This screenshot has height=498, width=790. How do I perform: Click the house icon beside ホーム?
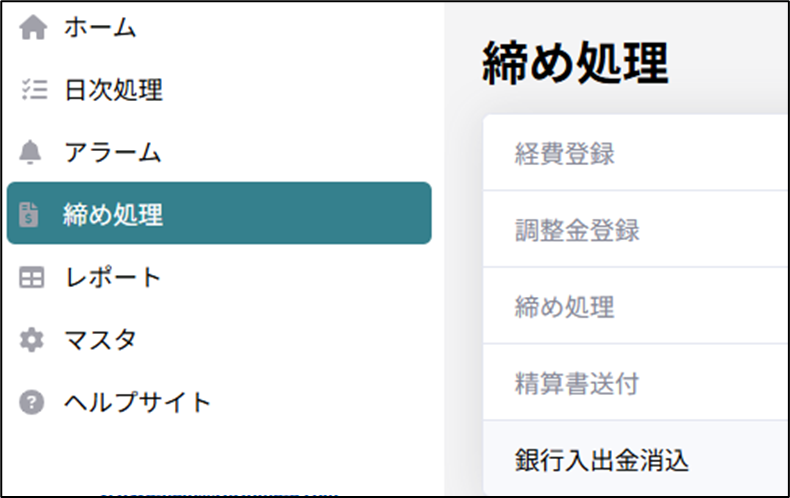tap(33, 29)
